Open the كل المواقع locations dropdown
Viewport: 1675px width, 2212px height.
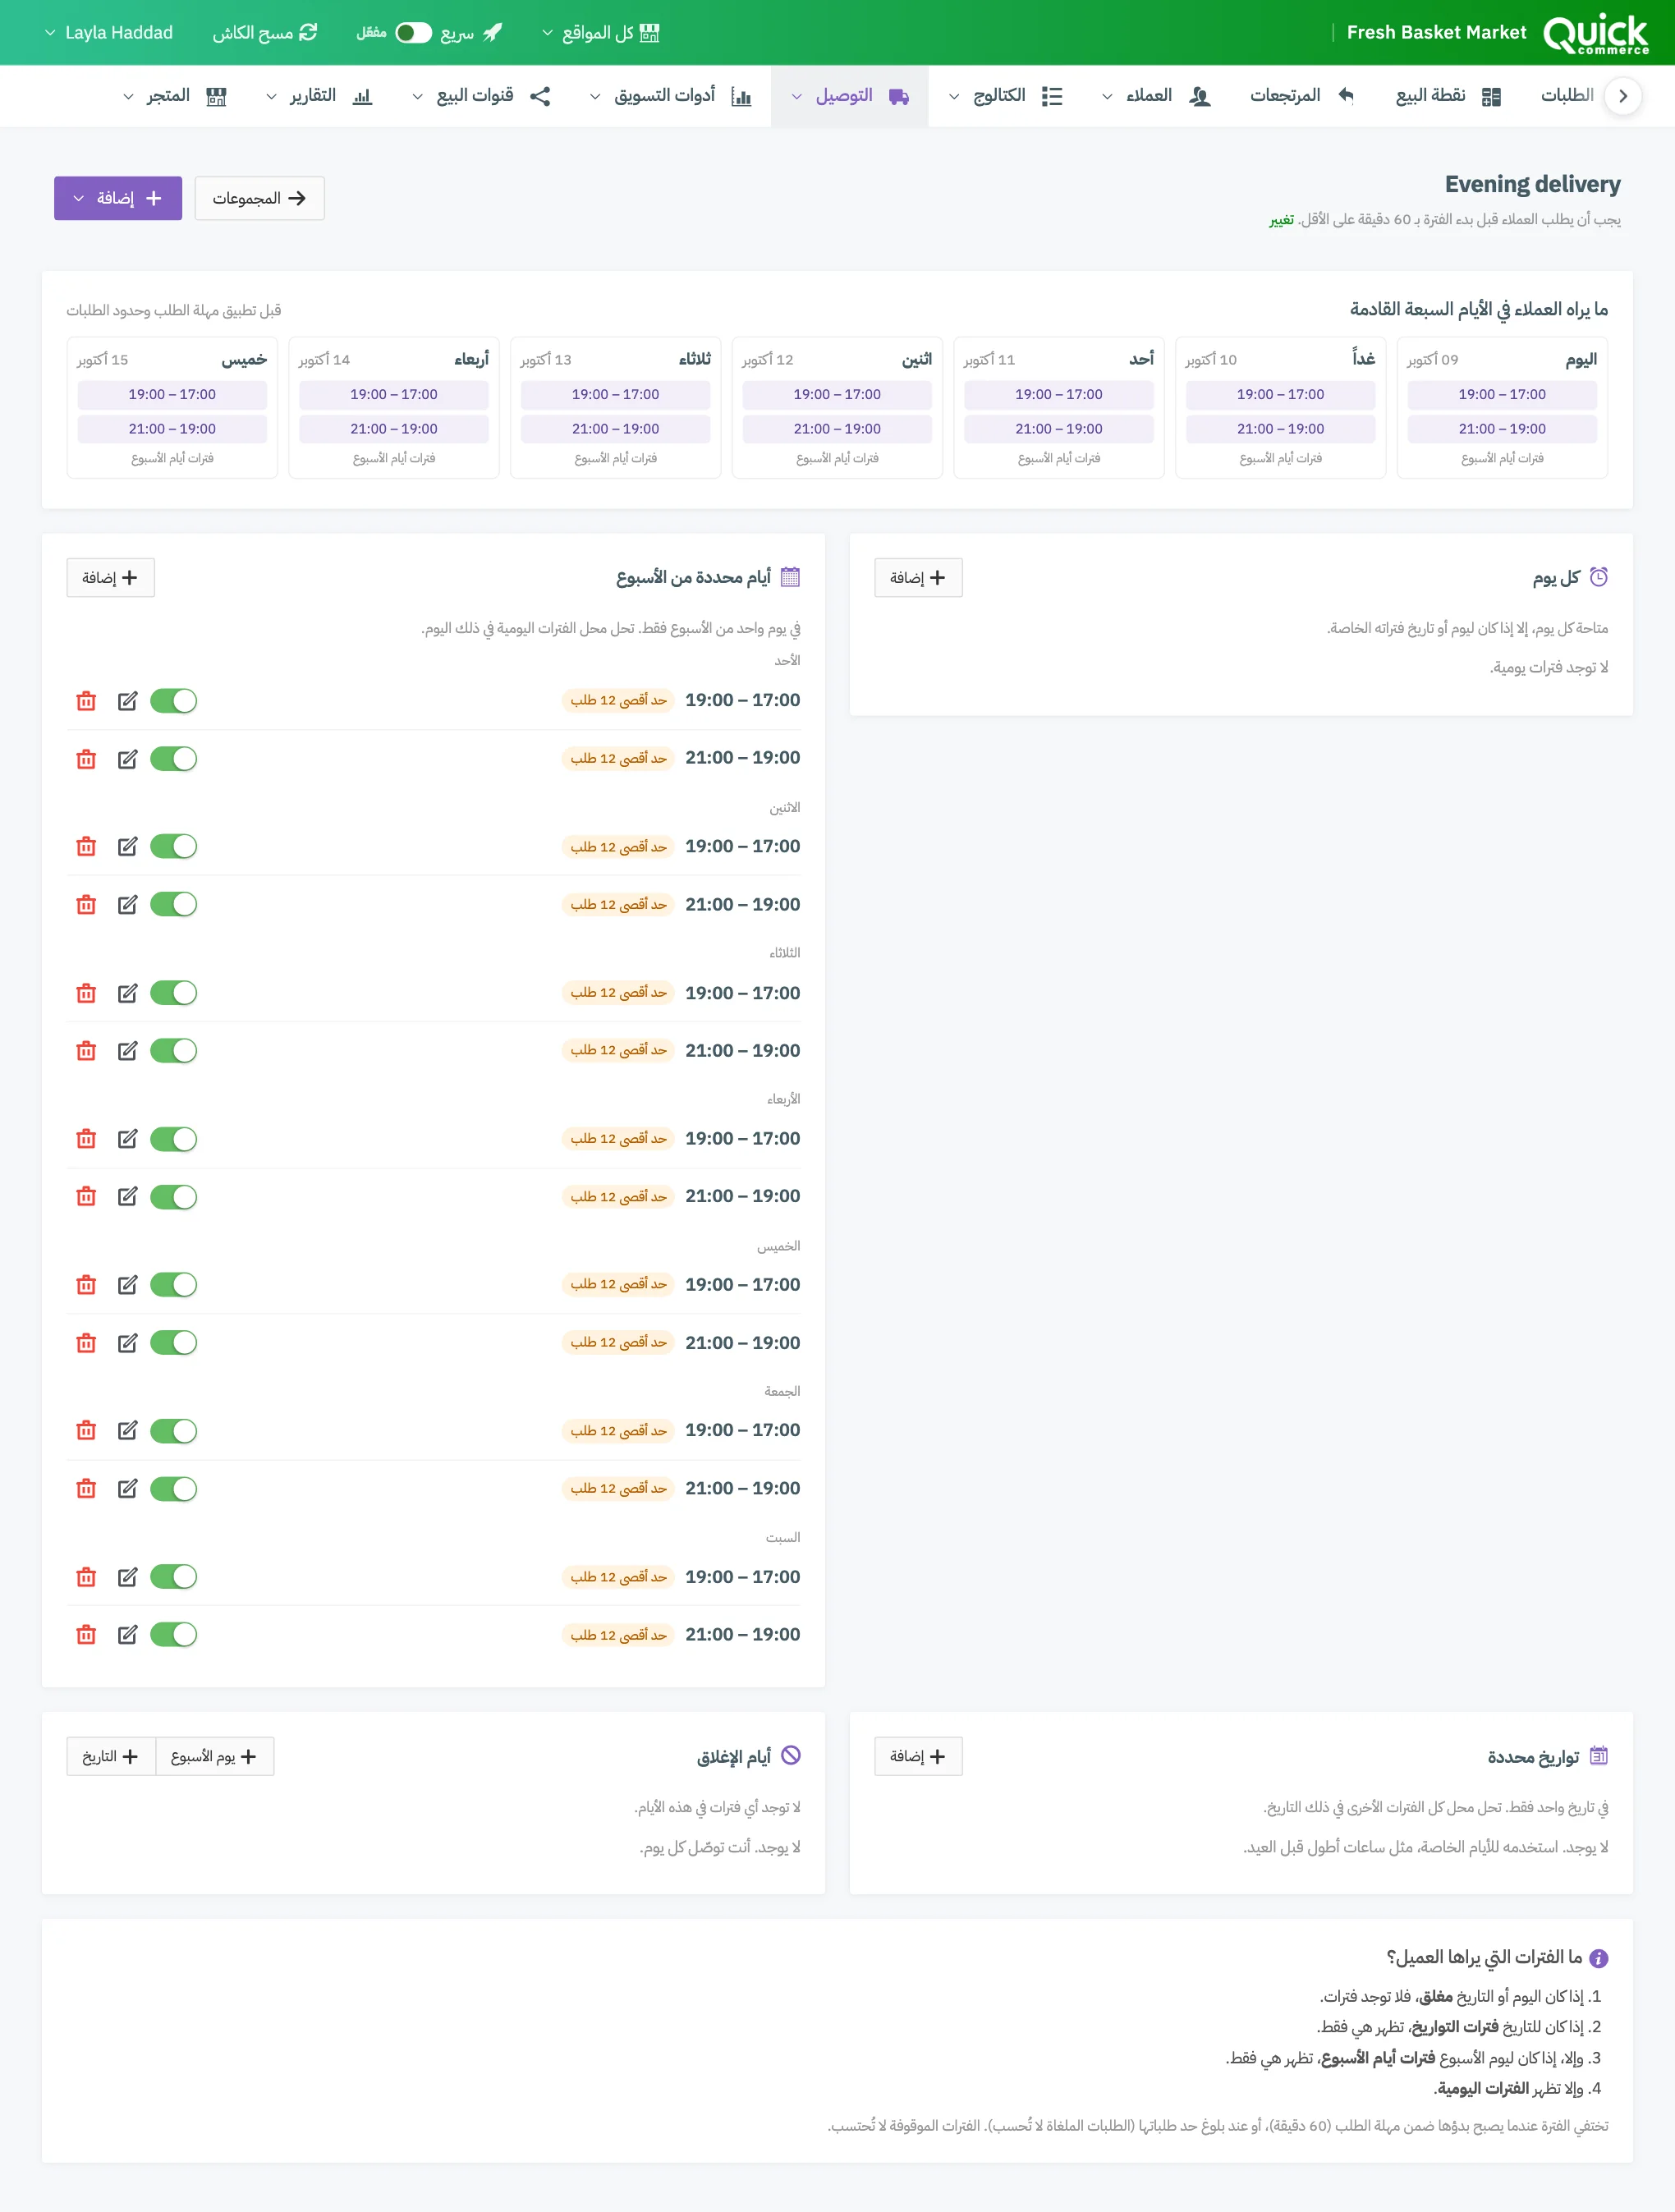600,33
